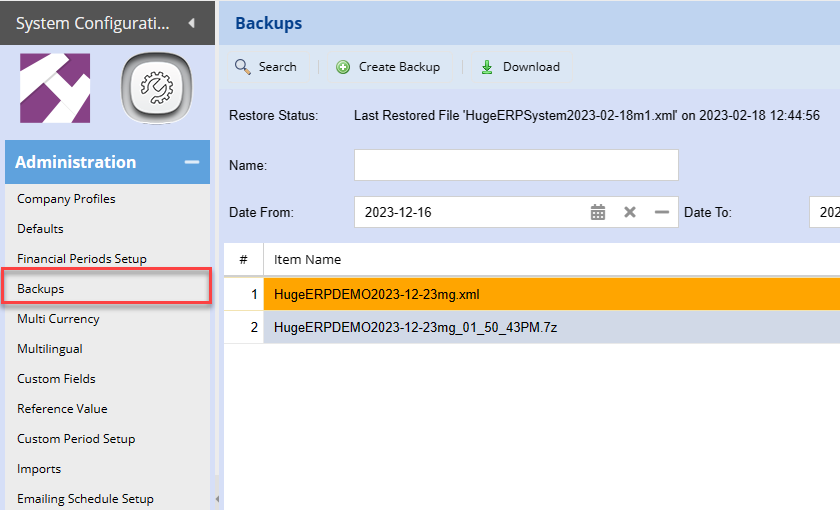The image size is (840, 510).
Task: Click the Search magnifier icon
Action: 242,67
